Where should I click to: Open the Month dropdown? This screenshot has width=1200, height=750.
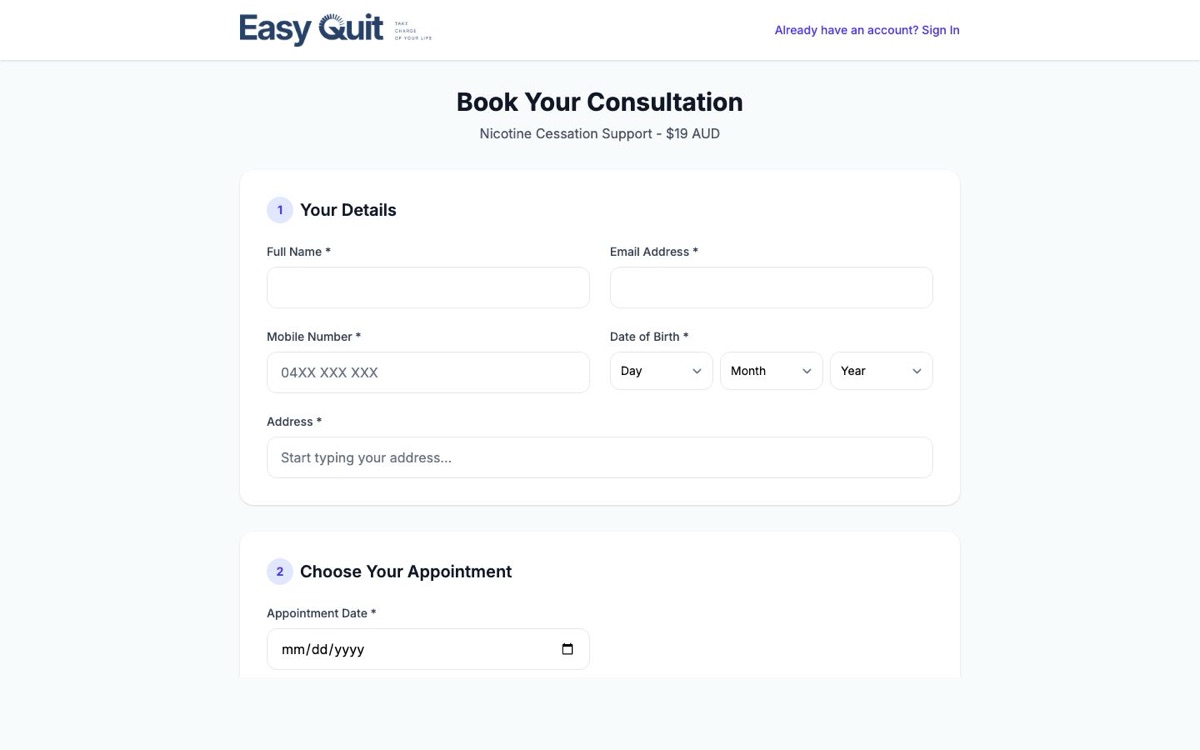click(770, 371)
